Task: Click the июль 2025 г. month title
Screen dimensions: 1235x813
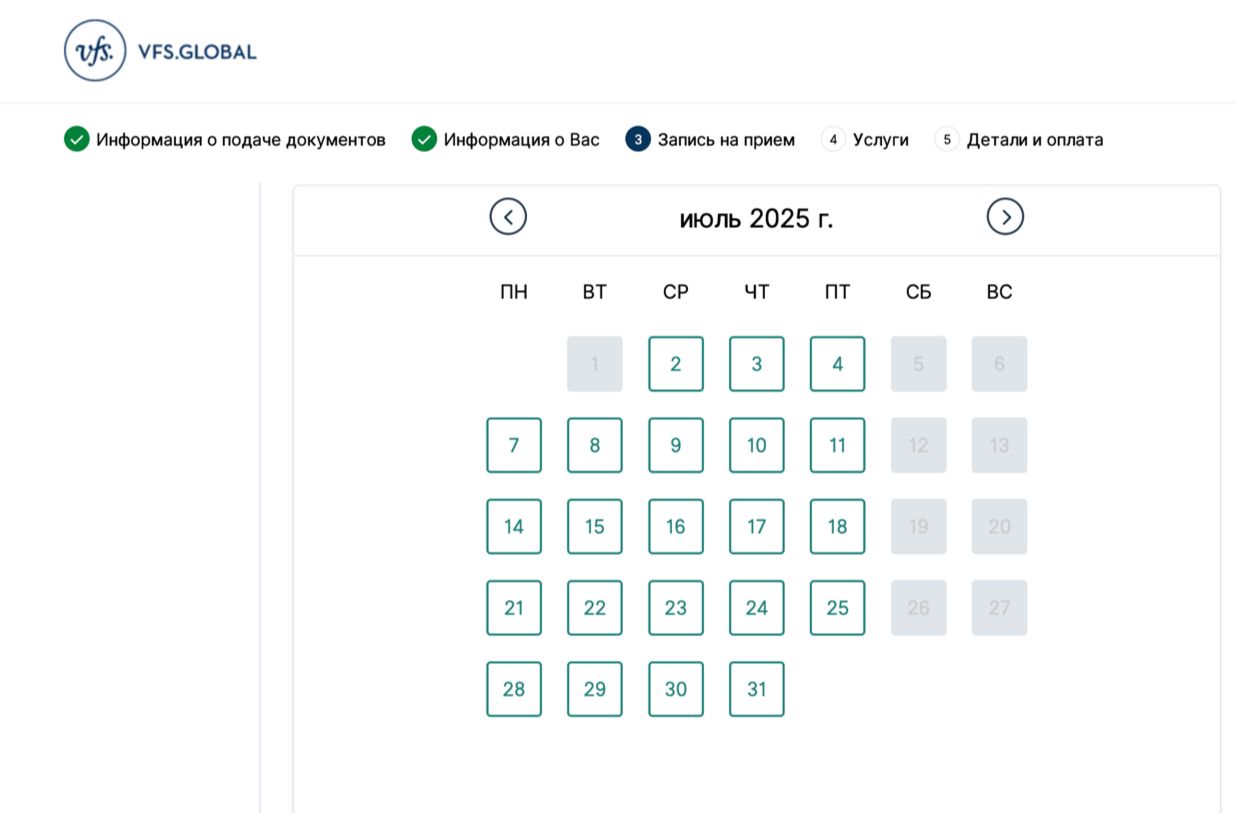Action: click(756, 218)
